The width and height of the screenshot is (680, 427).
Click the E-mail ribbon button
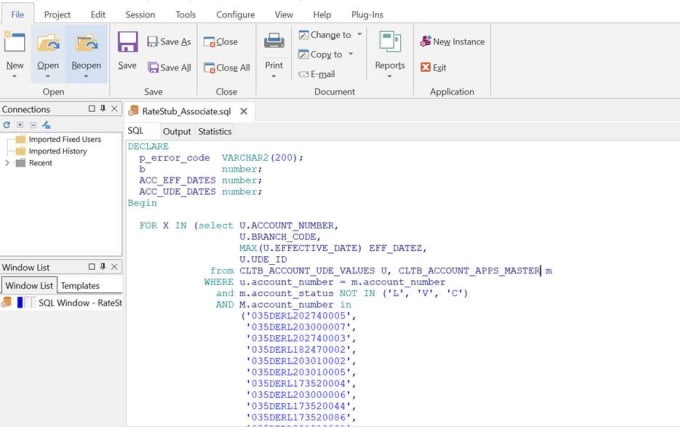(317, 74)
